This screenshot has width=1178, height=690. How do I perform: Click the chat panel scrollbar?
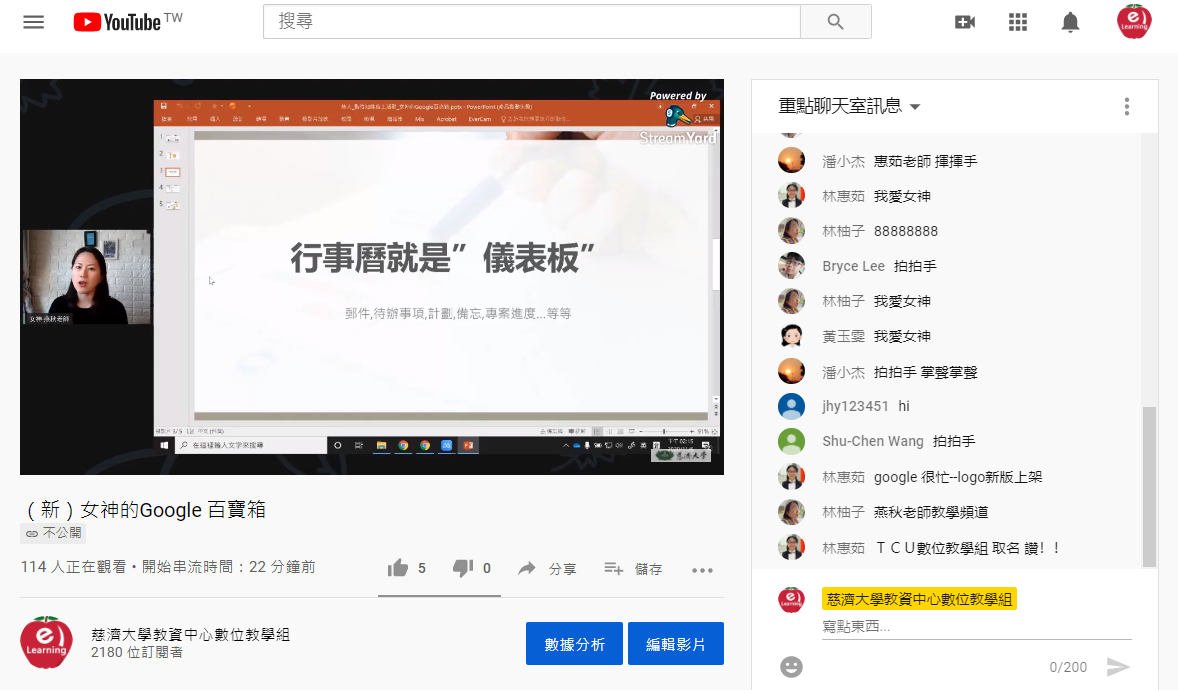[x=1149, y=485]
